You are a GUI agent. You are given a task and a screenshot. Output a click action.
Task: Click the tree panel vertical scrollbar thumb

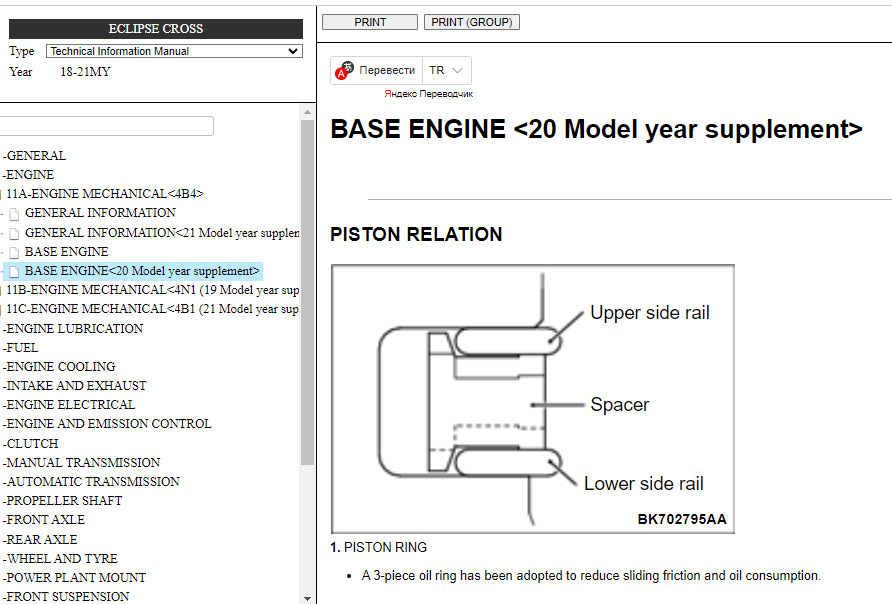(x=307, y=292)
